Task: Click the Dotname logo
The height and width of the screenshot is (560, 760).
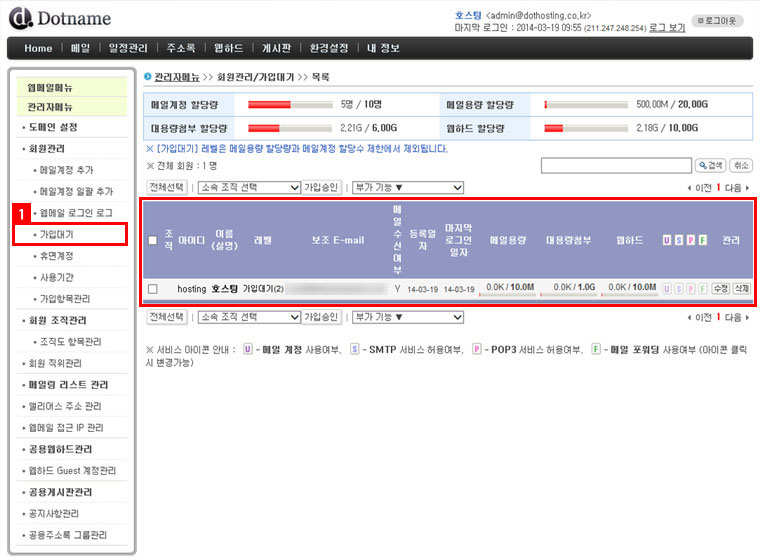Action: (60, 18)
